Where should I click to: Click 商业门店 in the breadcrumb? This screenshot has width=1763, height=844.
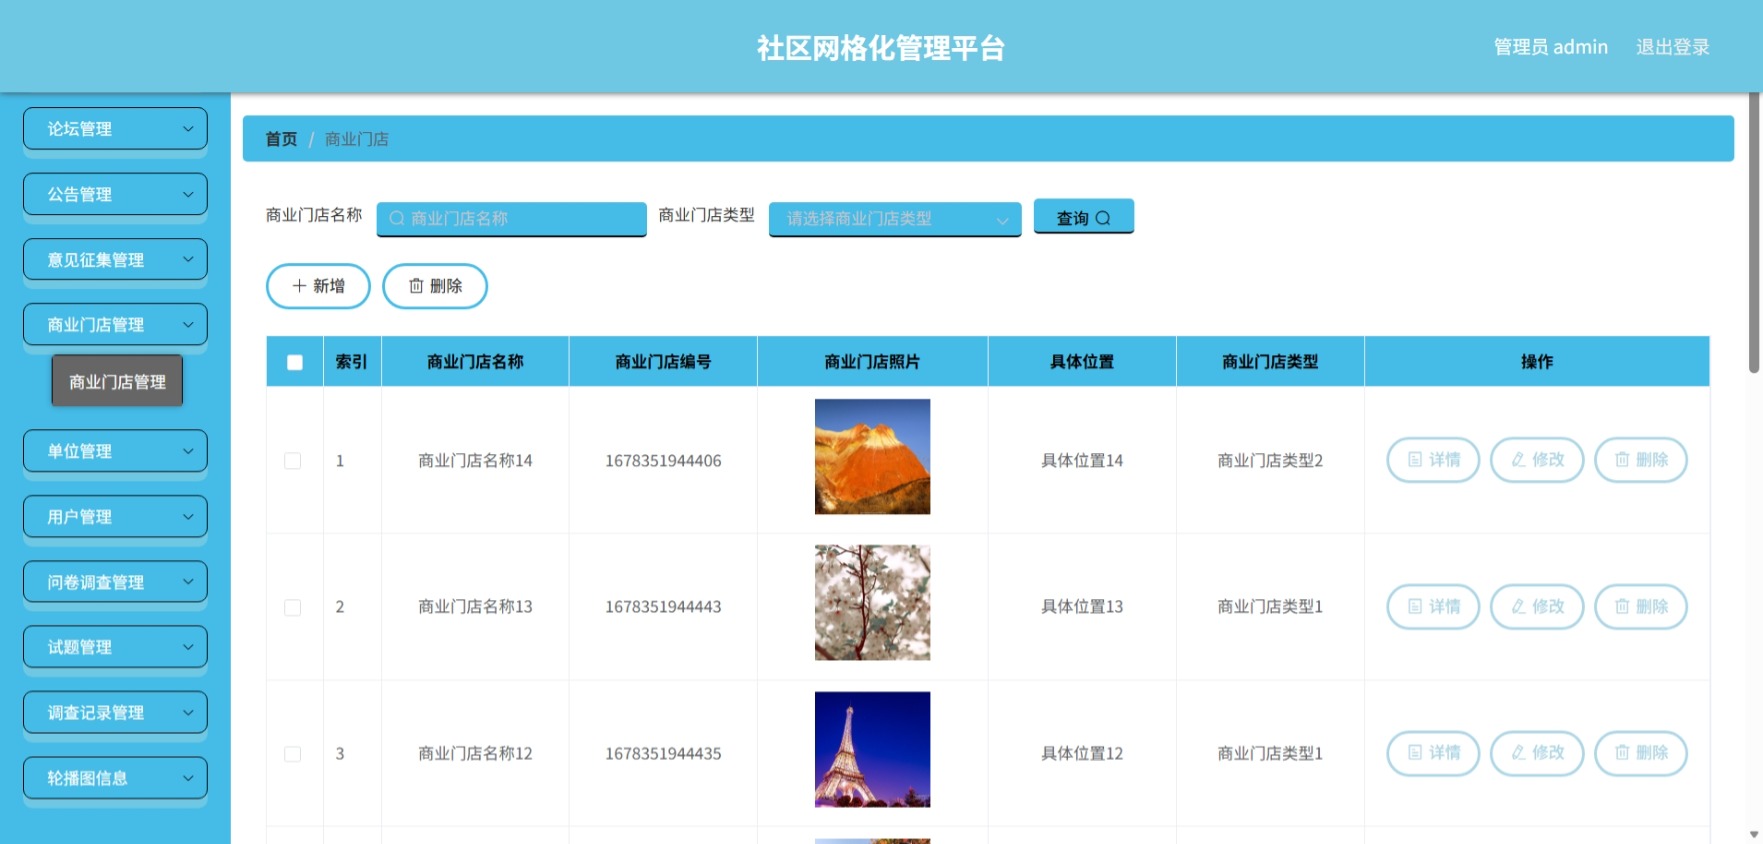tap(357, 139)
